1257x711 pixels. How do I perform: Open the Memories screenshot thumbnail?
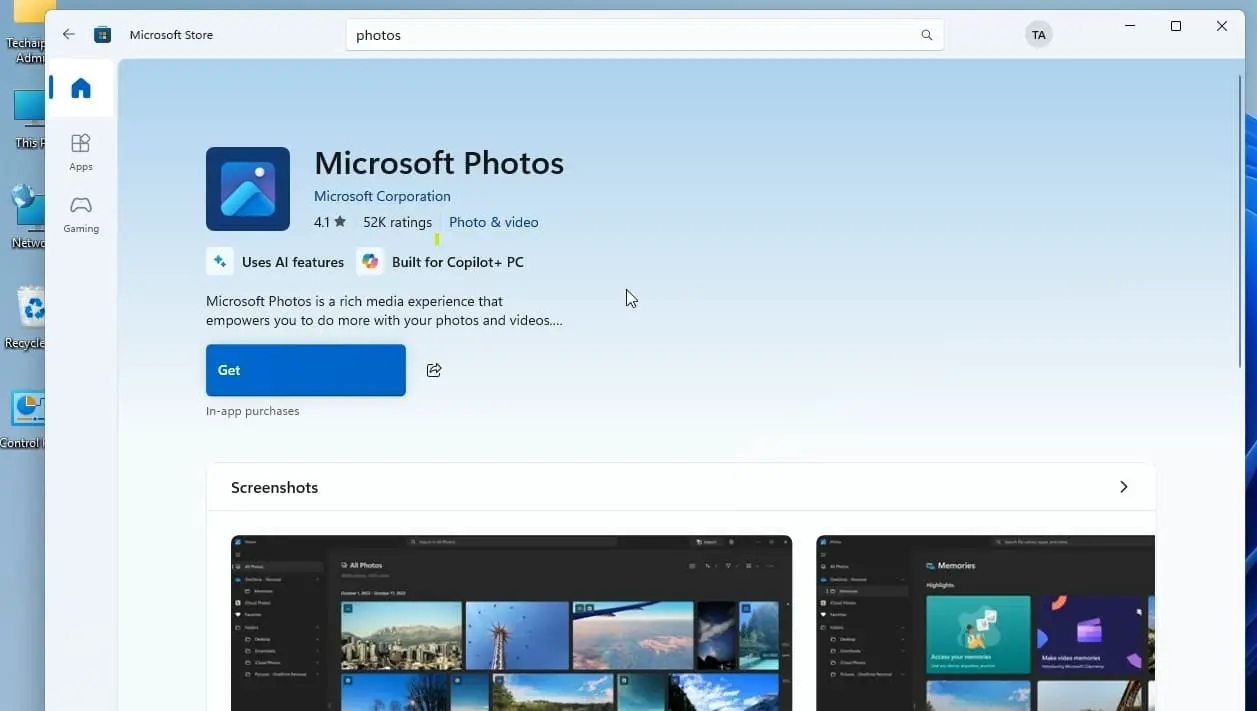click(x=985, y=623)
